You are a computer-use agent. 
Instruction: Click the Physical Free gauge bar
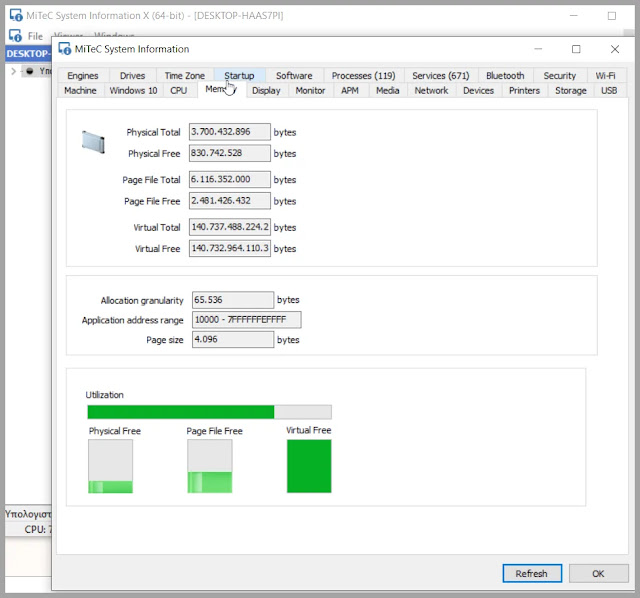[110, 466]
